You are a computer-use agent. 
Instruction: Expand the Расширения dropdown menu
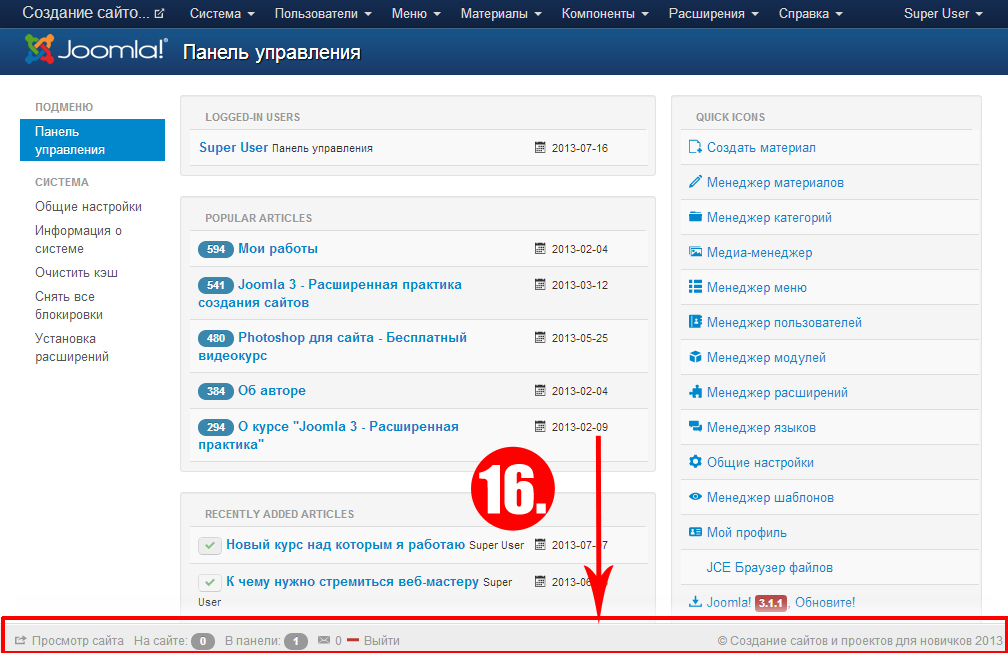[x=713, y=14]
